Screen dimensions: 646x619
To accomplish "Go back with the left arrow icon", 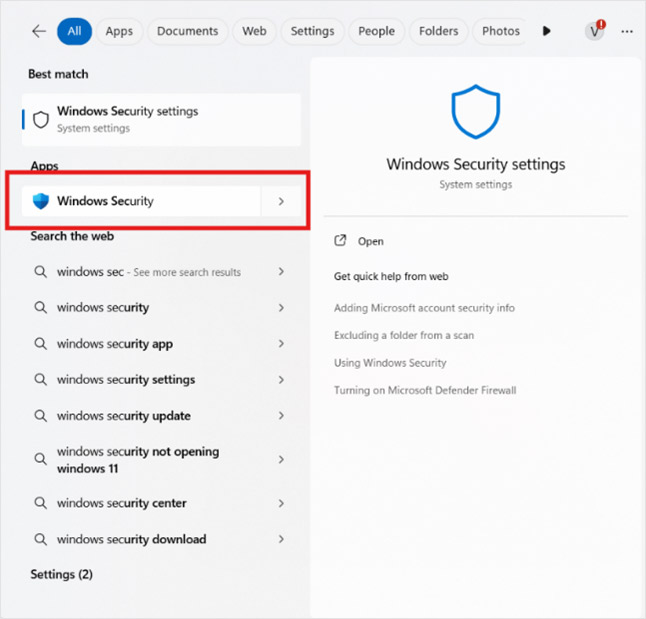I will 39,31.
